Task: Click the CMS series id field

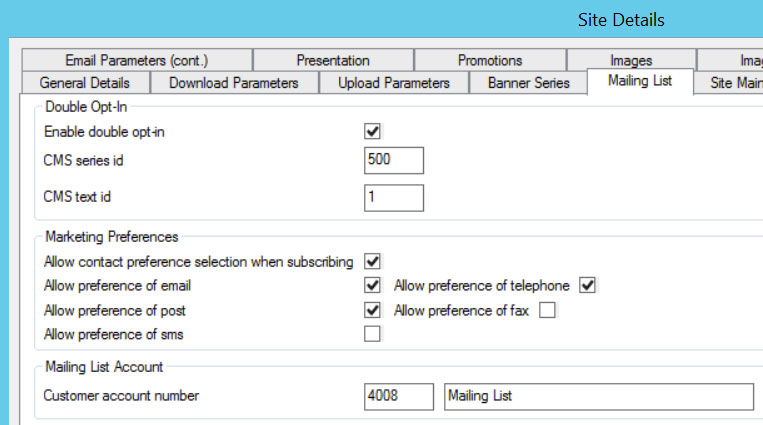Action: click(394, 160)
